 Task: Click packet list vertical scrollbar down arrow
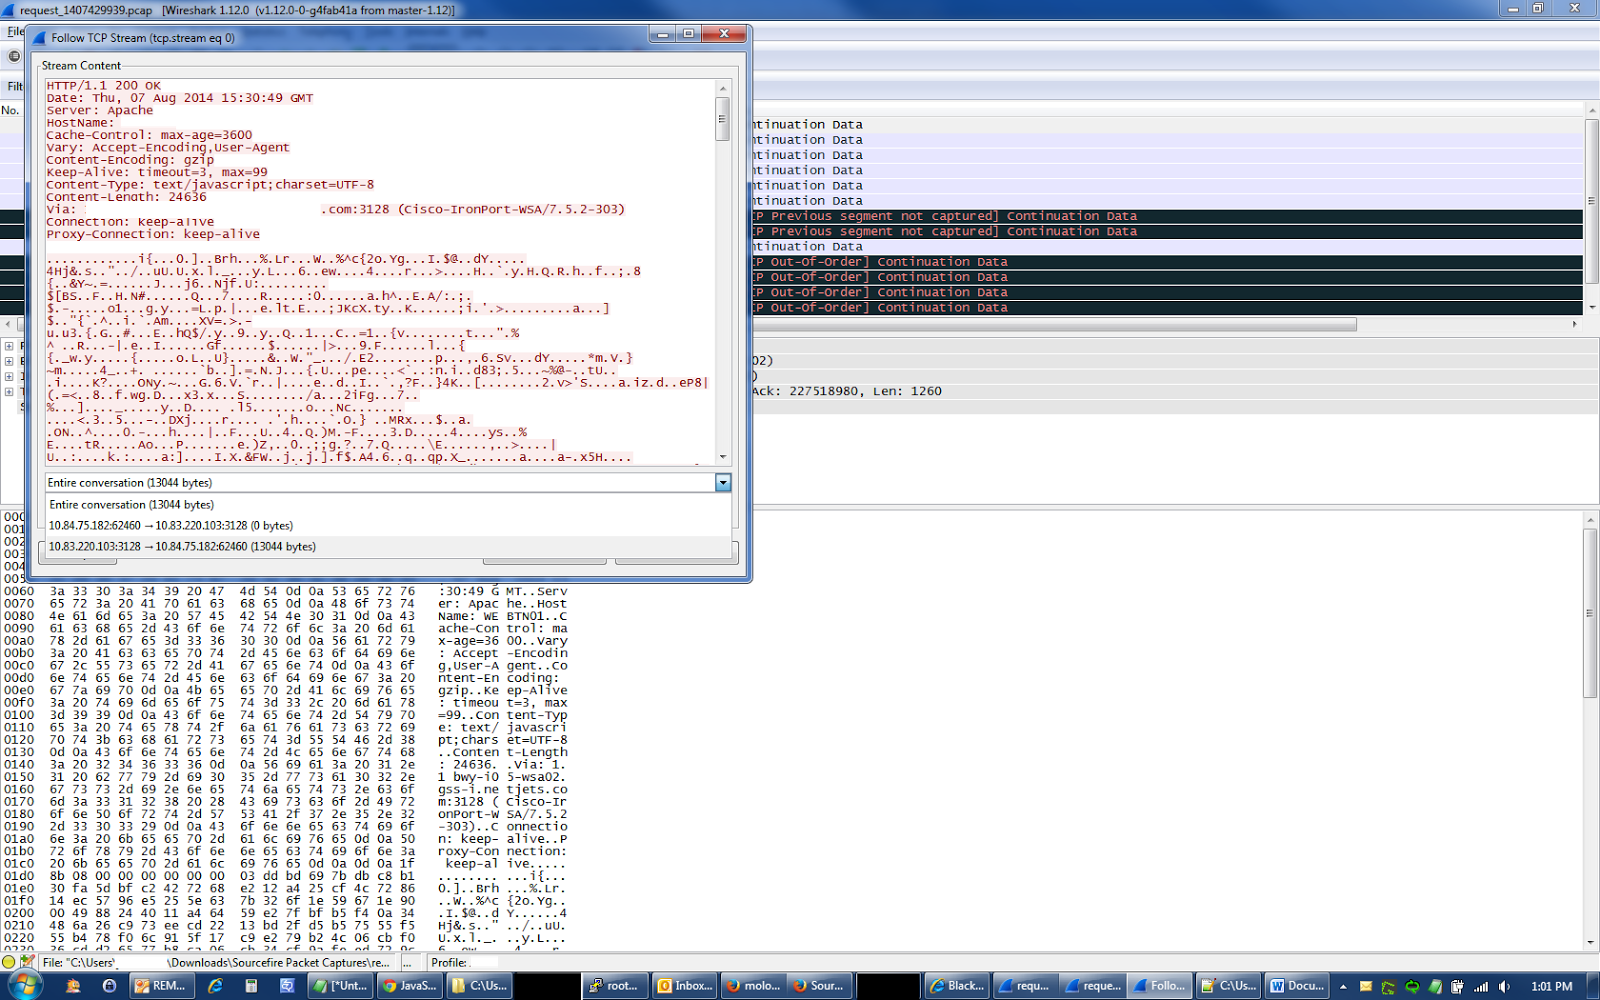1592,308
